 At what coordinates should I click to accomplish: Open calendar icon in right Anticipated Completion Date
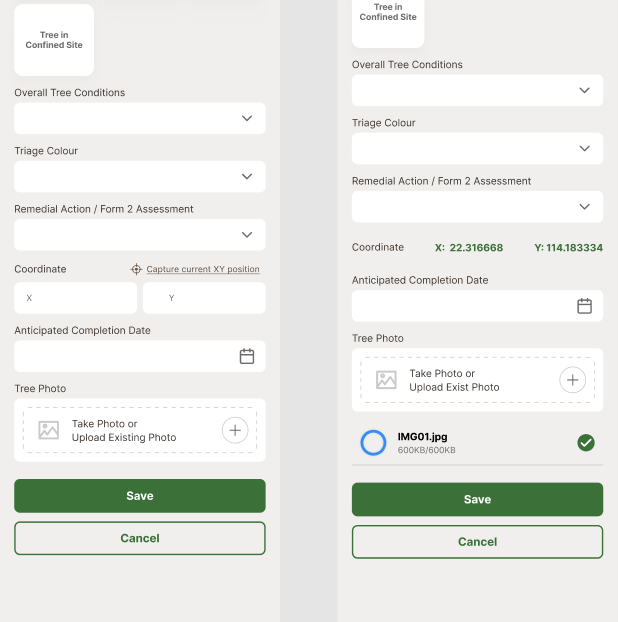[585, 306]
